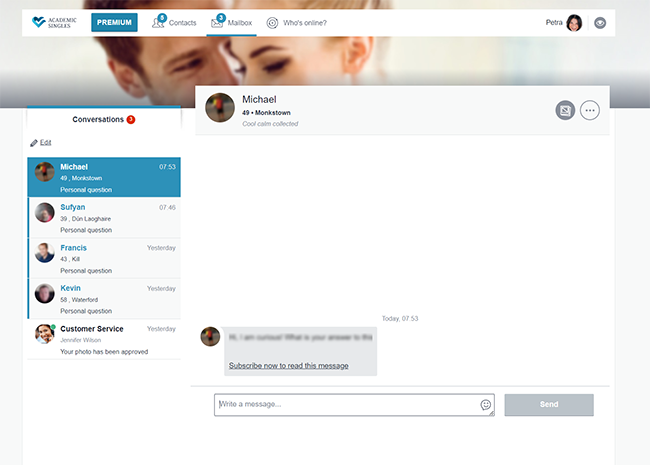Image resolution: width=650 pixels, height=465 pixels.
Task: Open the more options ellipsis menu
Action: click(589, 110)
